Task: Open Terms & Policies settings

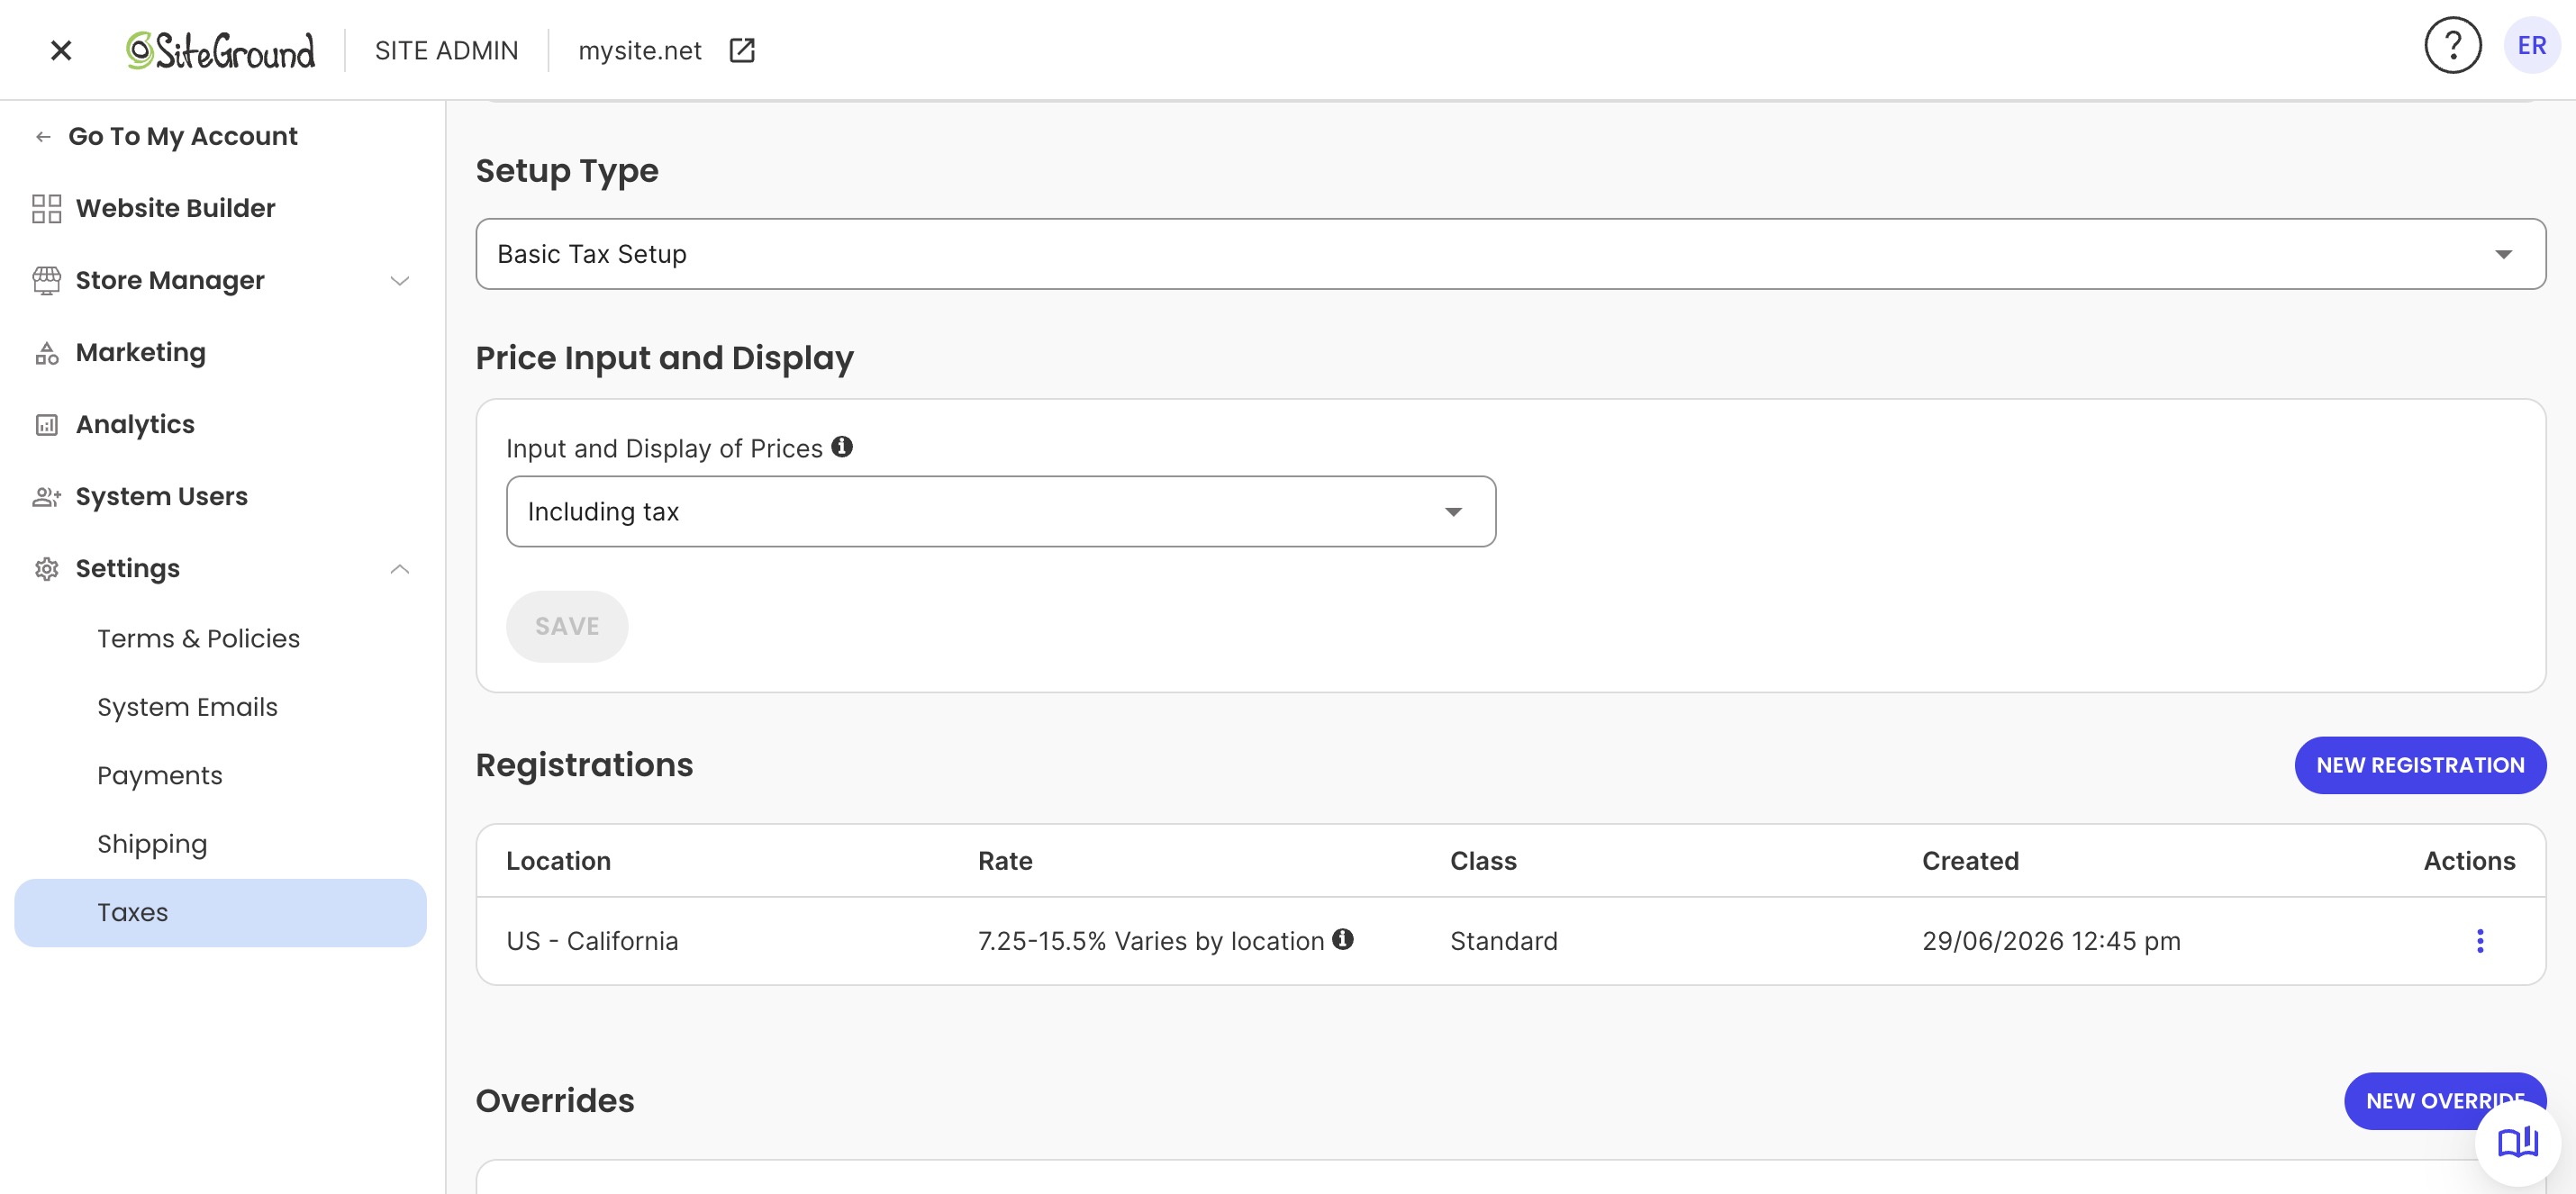Action: coord(198,638)
